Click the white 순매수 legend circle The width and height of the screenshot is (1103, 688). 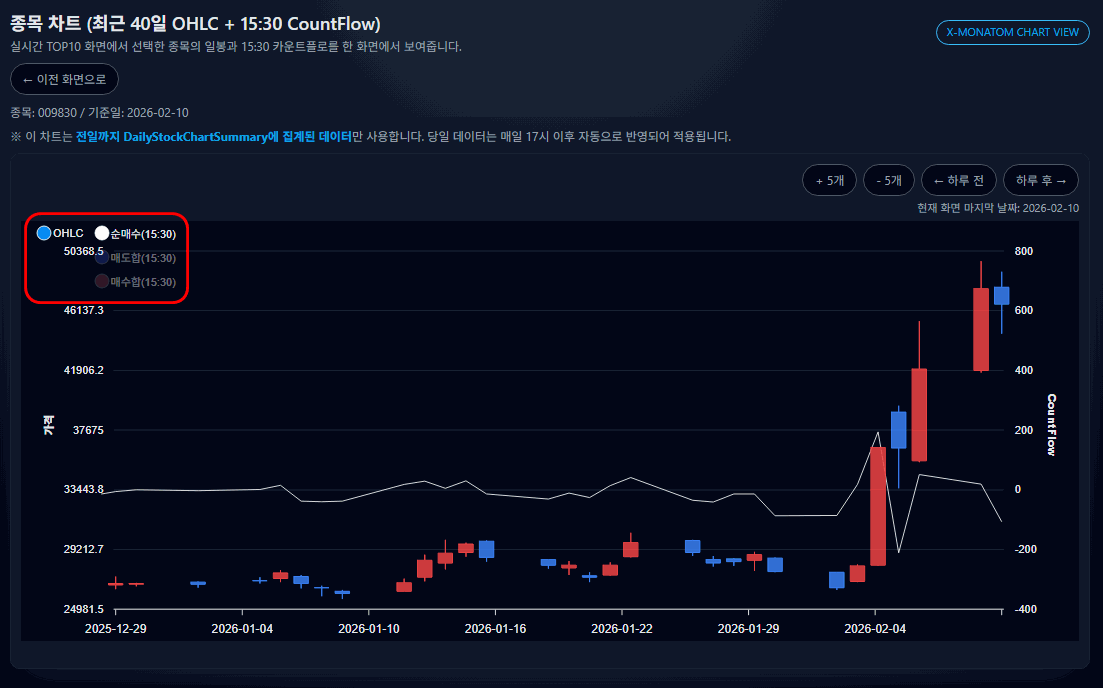[100, 232]
